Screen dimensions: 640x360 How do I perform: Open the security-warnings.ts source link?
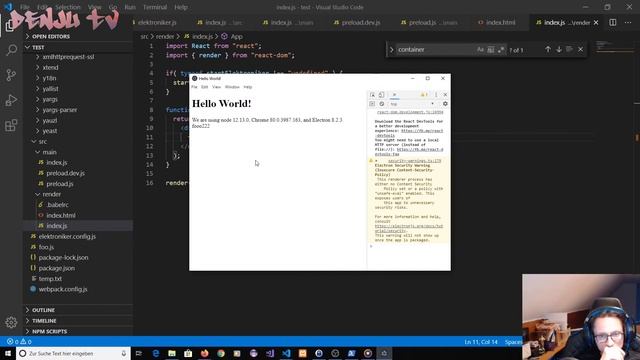click(414, 161)
